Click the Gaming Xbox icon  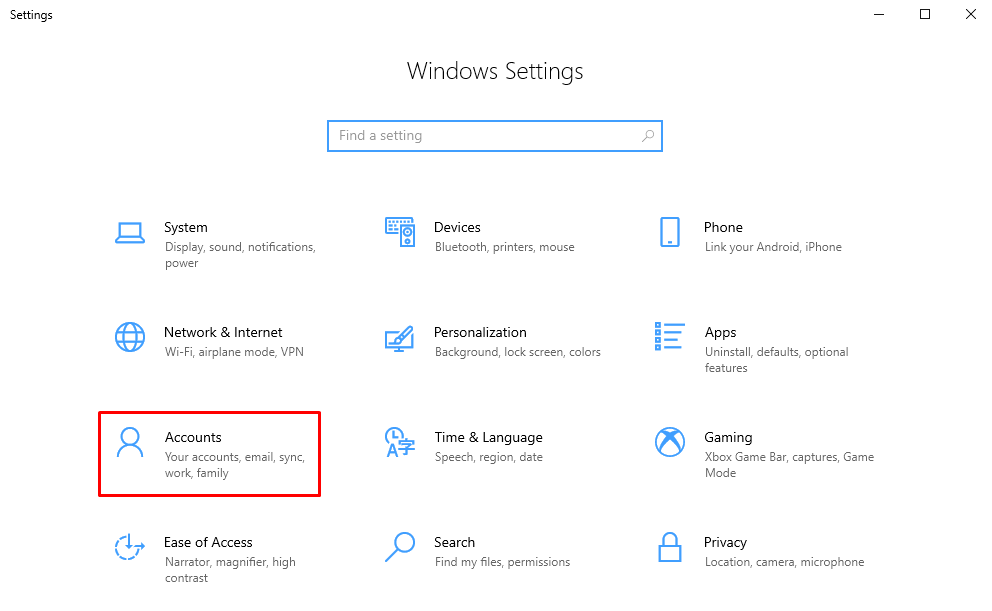pos(670,443)
